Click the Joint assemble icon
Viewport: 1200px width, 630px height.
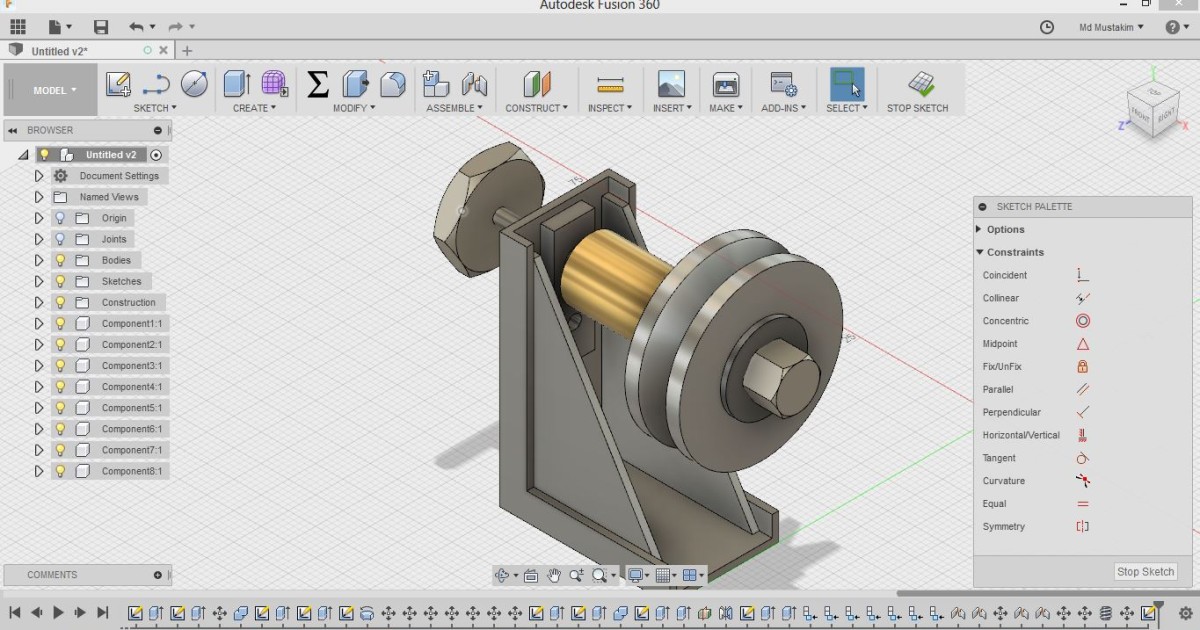(474, 84)
